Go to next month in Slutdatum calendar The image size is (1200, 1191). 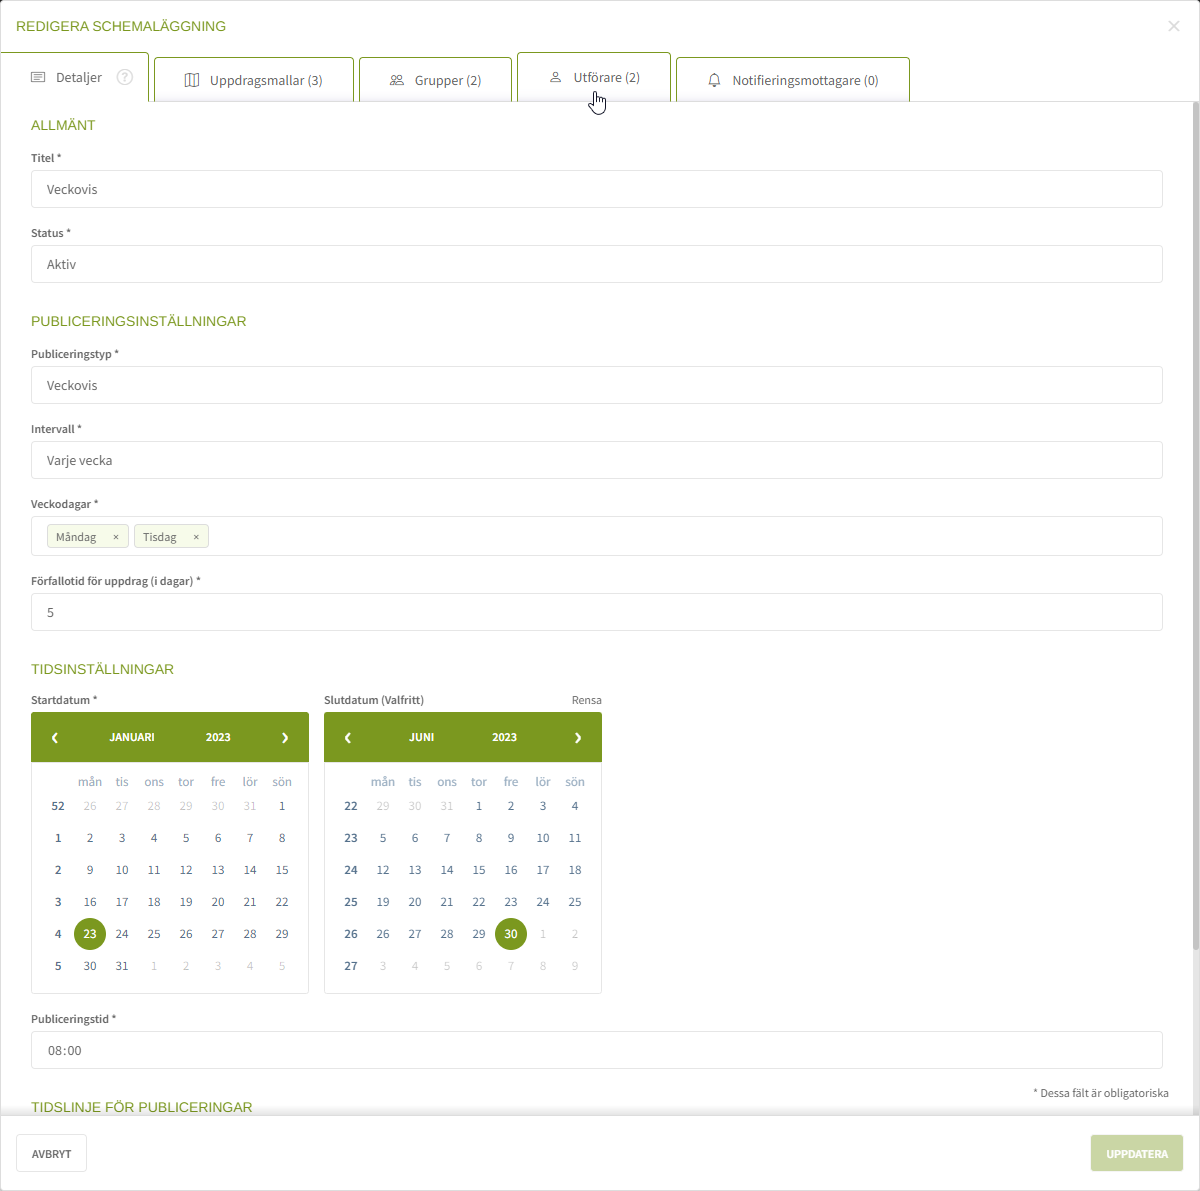coord(578,737)
